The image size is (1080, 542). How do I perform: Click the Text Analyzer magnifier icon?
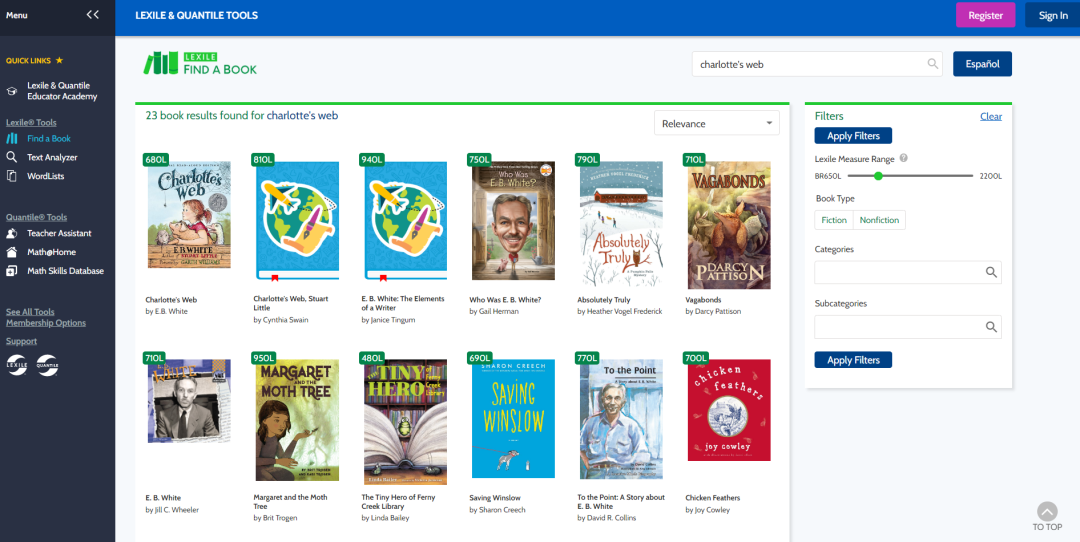12,157
